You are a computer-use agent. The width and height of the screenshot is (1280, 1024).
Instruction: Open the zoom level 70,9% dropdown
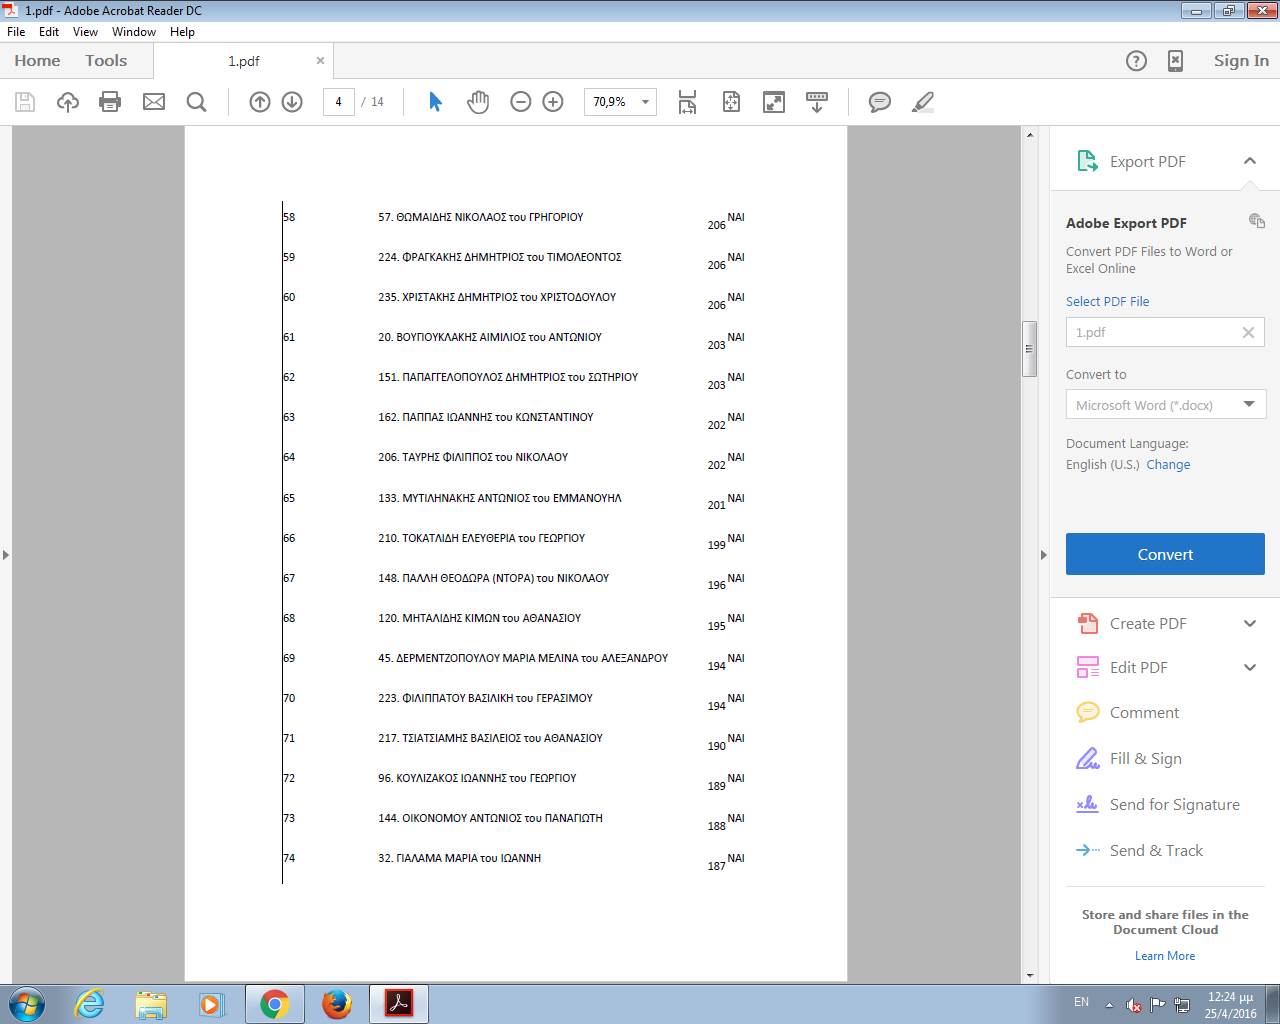[645, 102]
